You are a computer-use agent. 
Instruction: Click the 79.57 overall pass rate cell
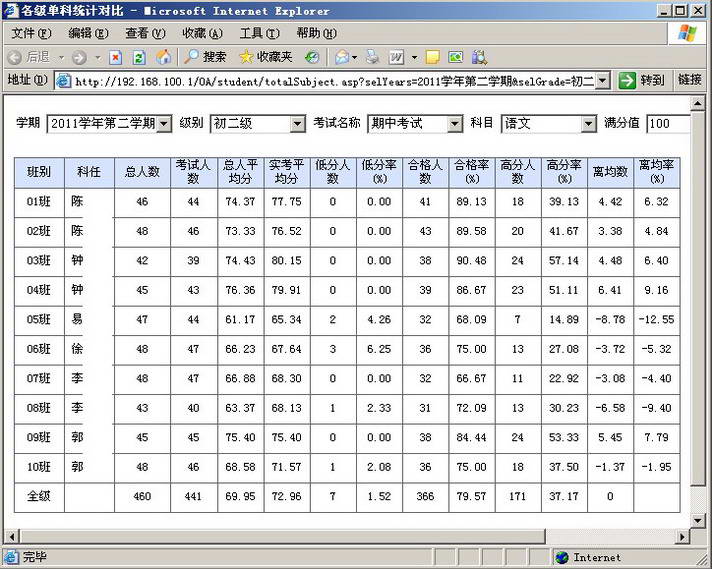[x=471, y=497]
